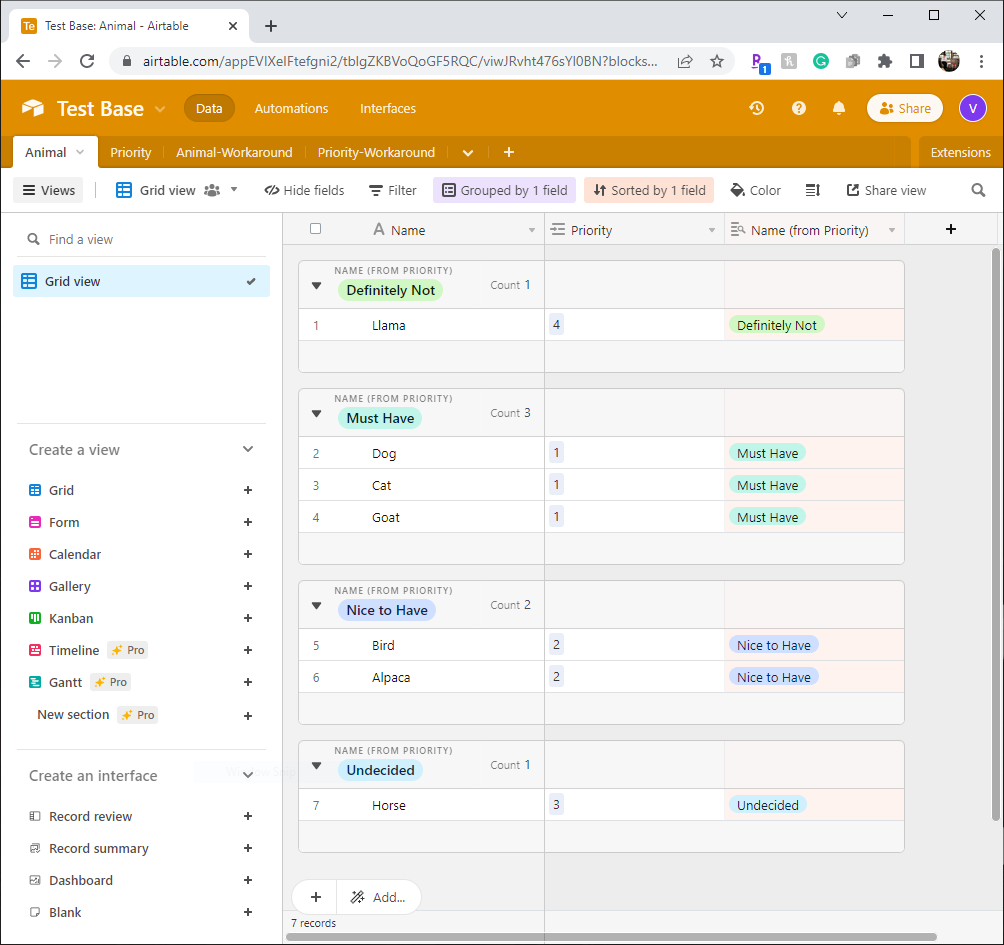
Task: Click plus next to Blank interface
Action: coord(248,912)
